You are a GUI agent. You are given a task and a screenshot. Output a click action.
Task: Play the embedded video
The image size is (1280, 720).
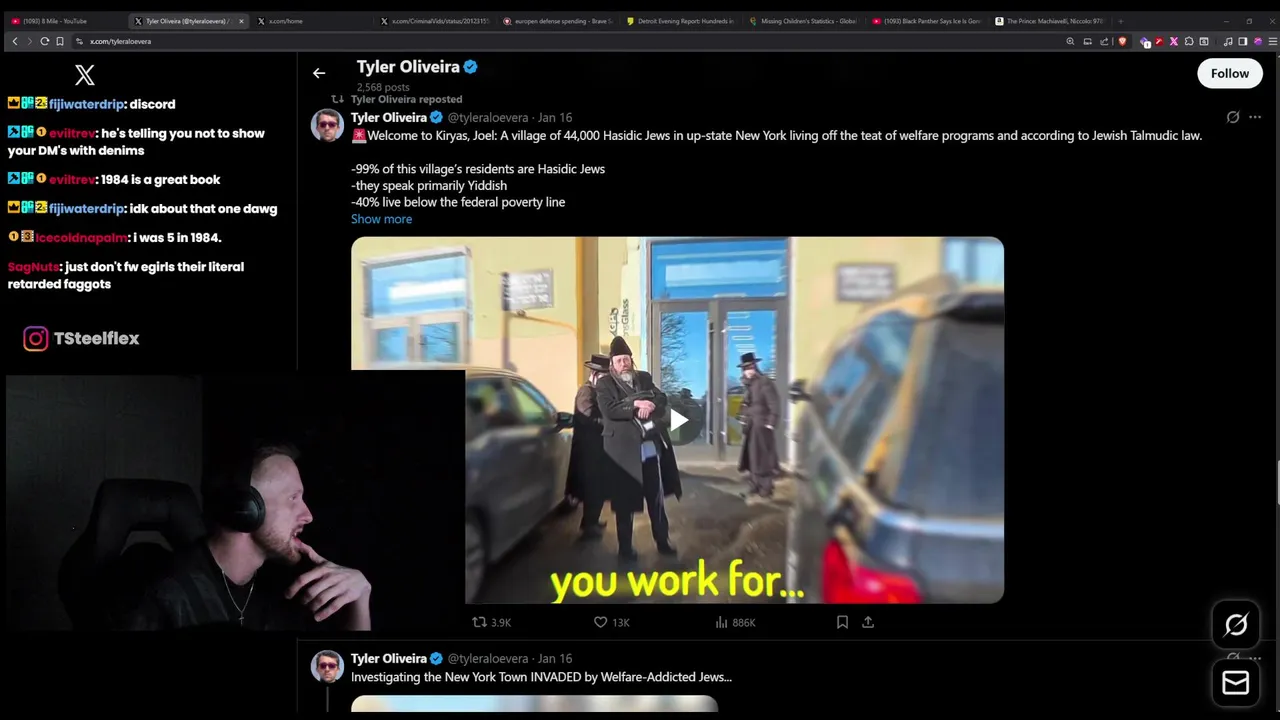(678, 420)
